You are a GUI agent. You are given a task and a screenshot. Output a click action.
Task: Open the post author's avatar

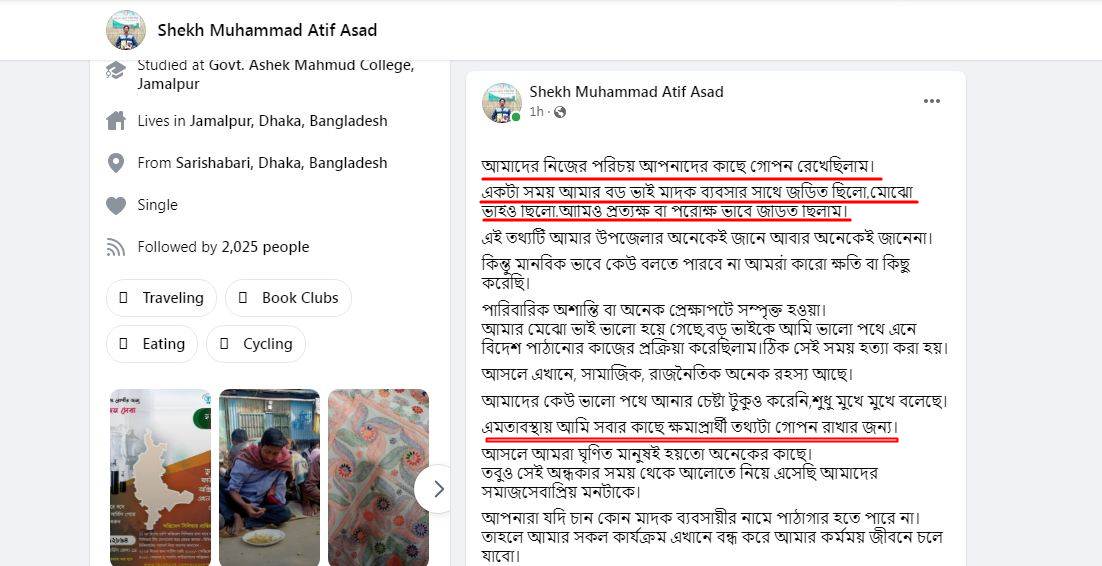502,103
